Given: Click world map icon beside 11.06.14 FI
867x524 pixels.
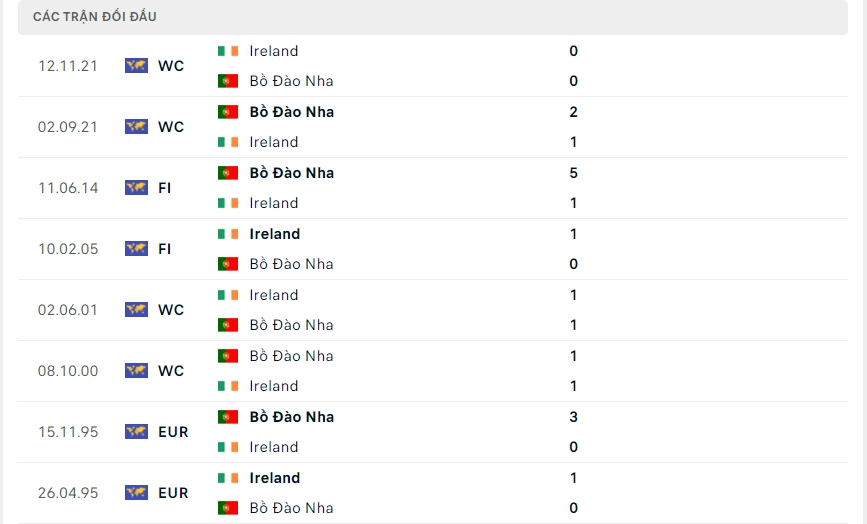Looking at the screenshot, I should (x=136, y=188).
